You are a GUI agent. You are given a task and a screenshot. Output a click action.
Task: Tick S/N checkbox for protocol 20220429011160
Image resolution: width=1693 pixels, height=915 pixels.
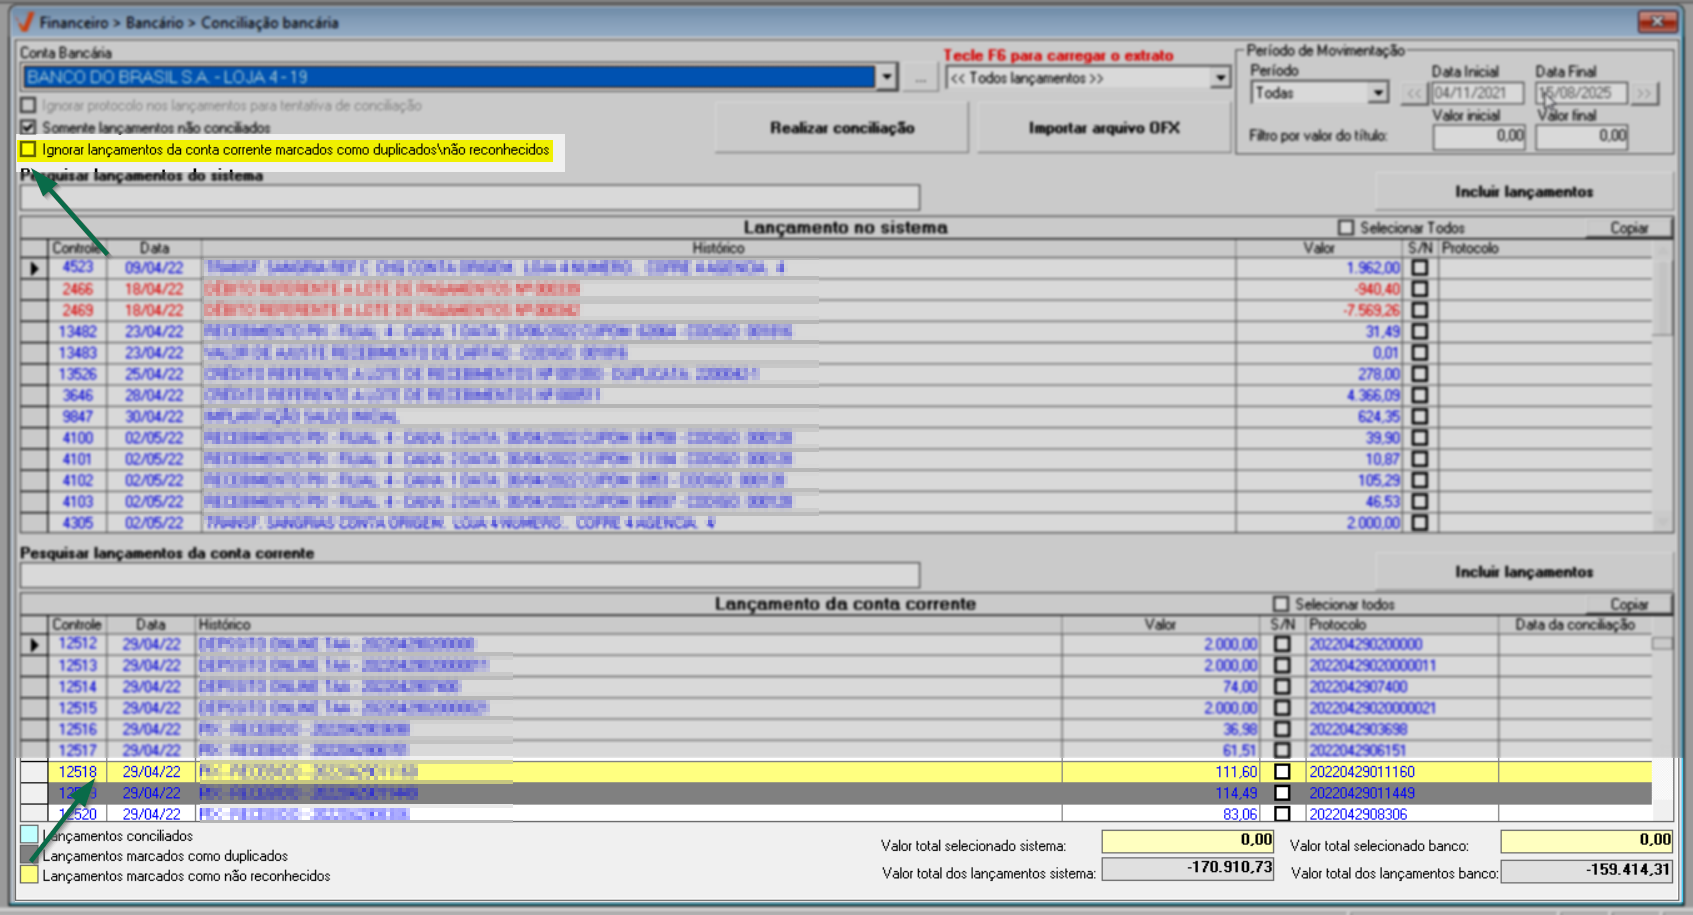point(1282,772)
